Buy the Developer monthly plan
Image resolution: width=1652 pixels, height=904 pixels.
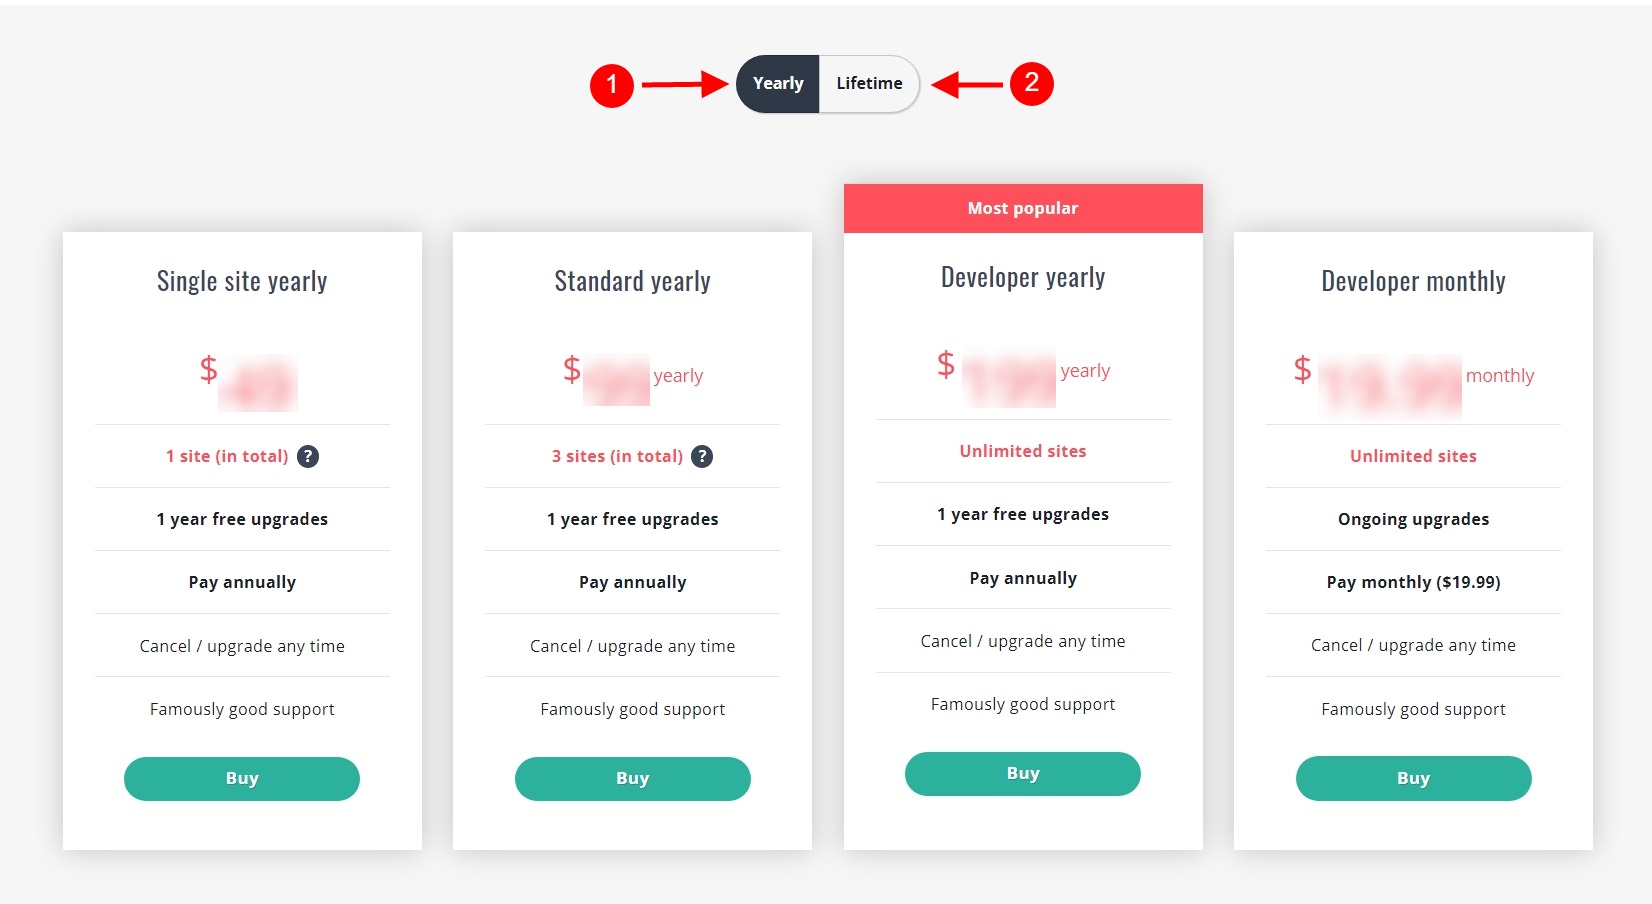coord(1412,778)
